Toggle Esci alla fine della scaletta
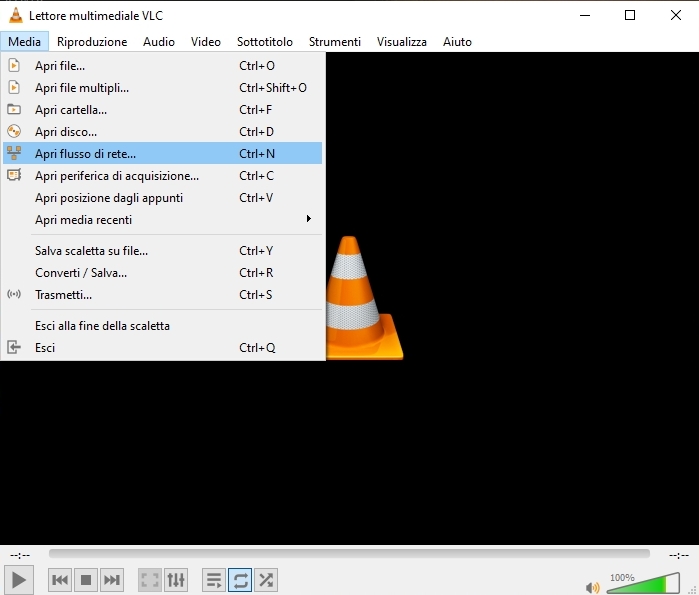The width and height of the screenshot is (699, 595). pos(162,325)
